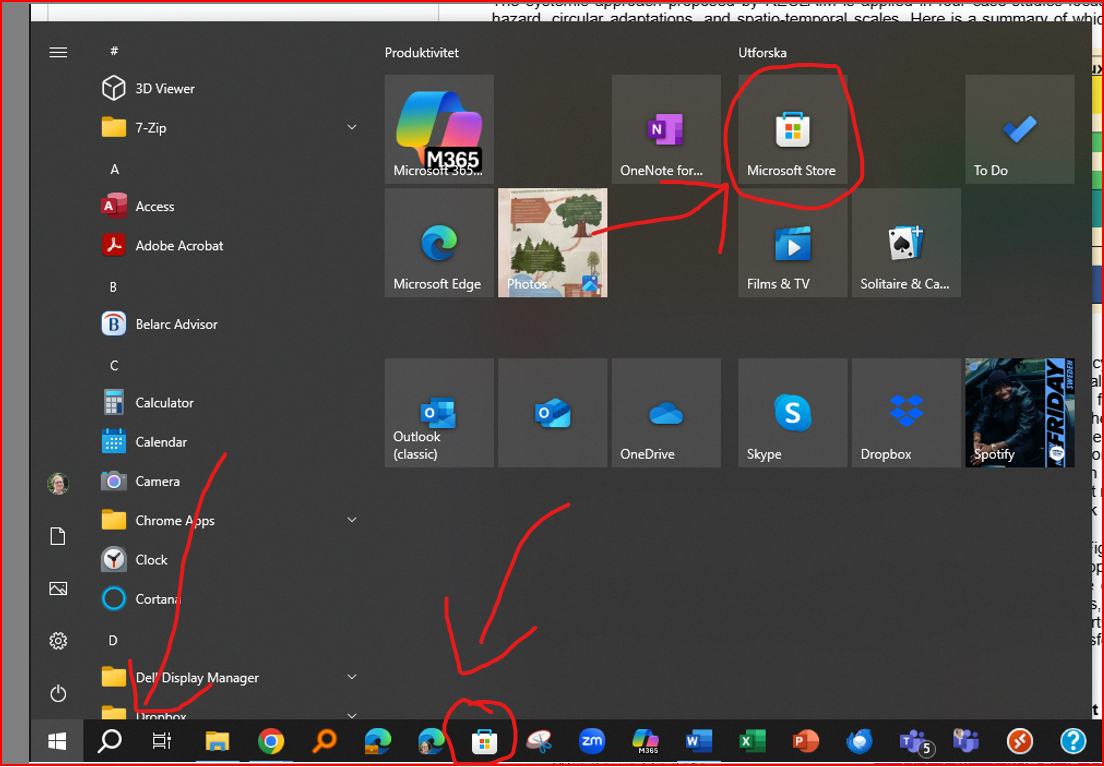Open the Microsoft 365 tile
Image resolution: width=1104 pixels, height=767 pixels.
pyautogui.click(x=439, y=130)
